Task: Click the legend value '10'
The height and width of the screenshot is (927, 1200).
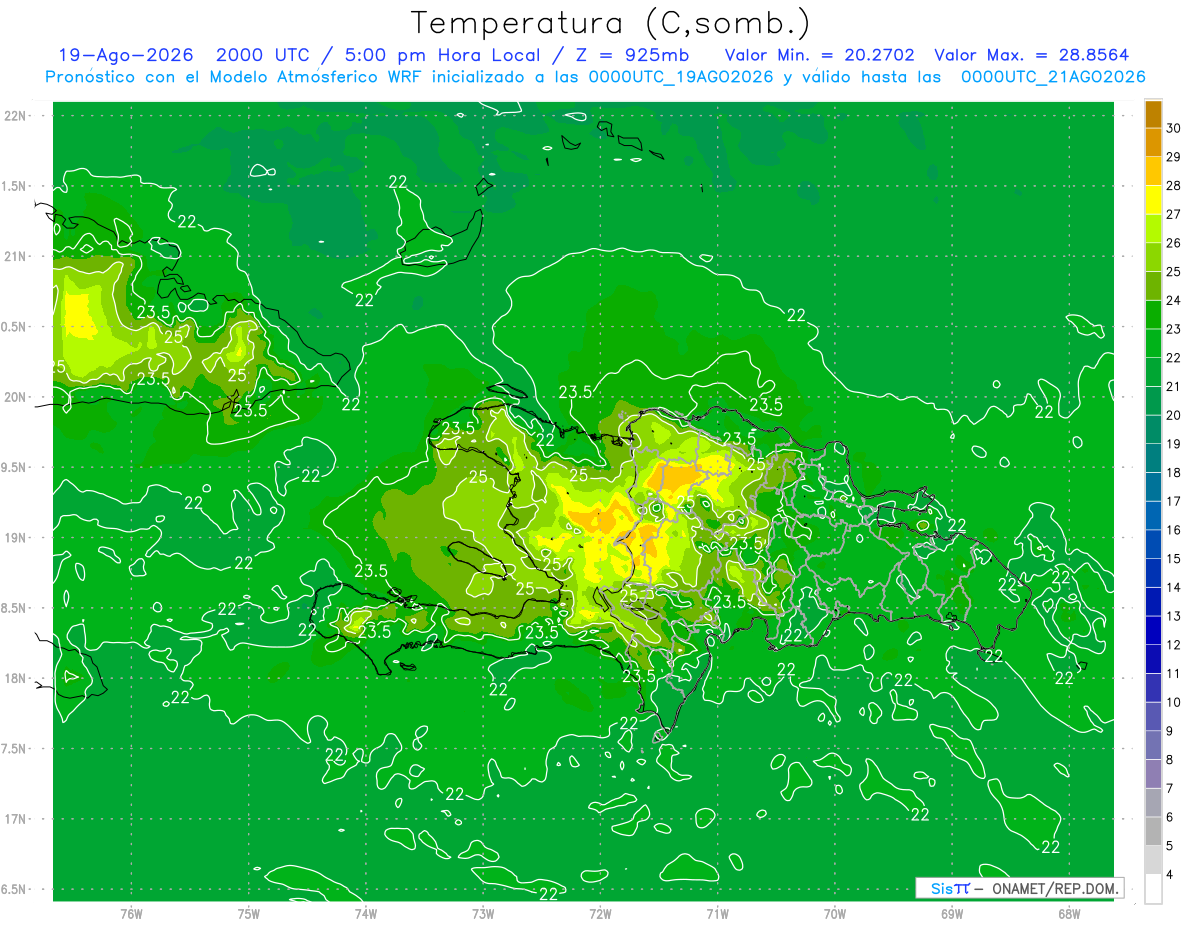Action: pyautogui.click(x=1174, y=703)
